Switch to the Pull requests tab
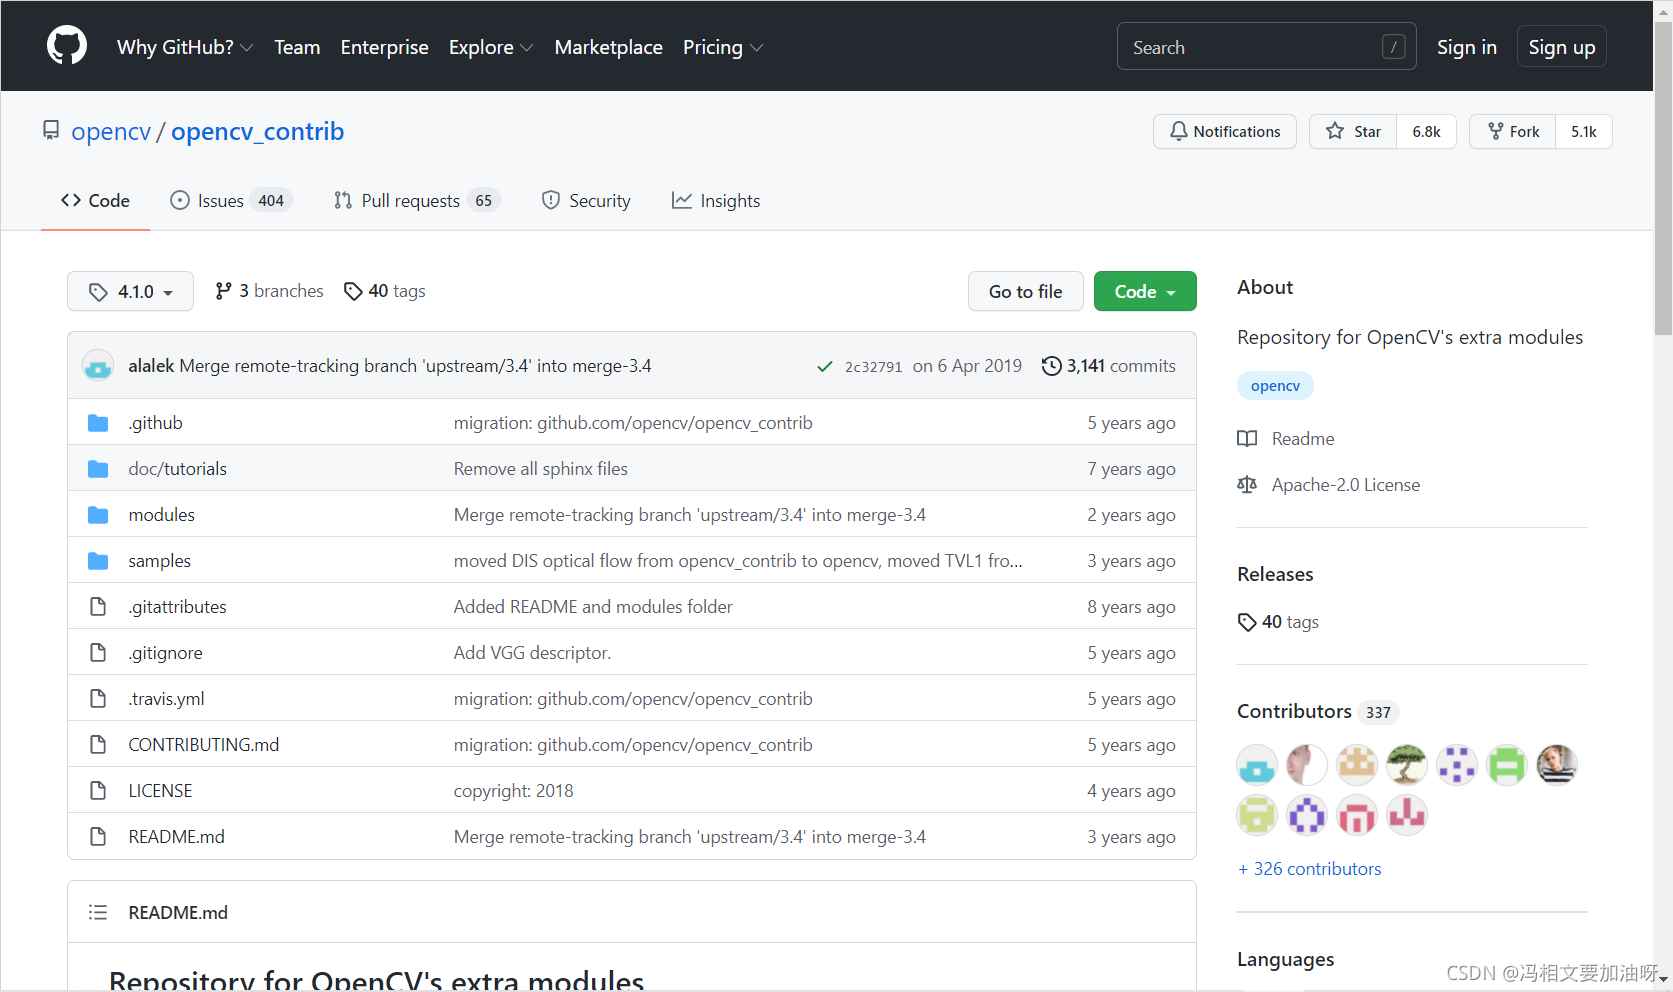Viewport: 1673px width, 992px height. click(x=416, y=201)
